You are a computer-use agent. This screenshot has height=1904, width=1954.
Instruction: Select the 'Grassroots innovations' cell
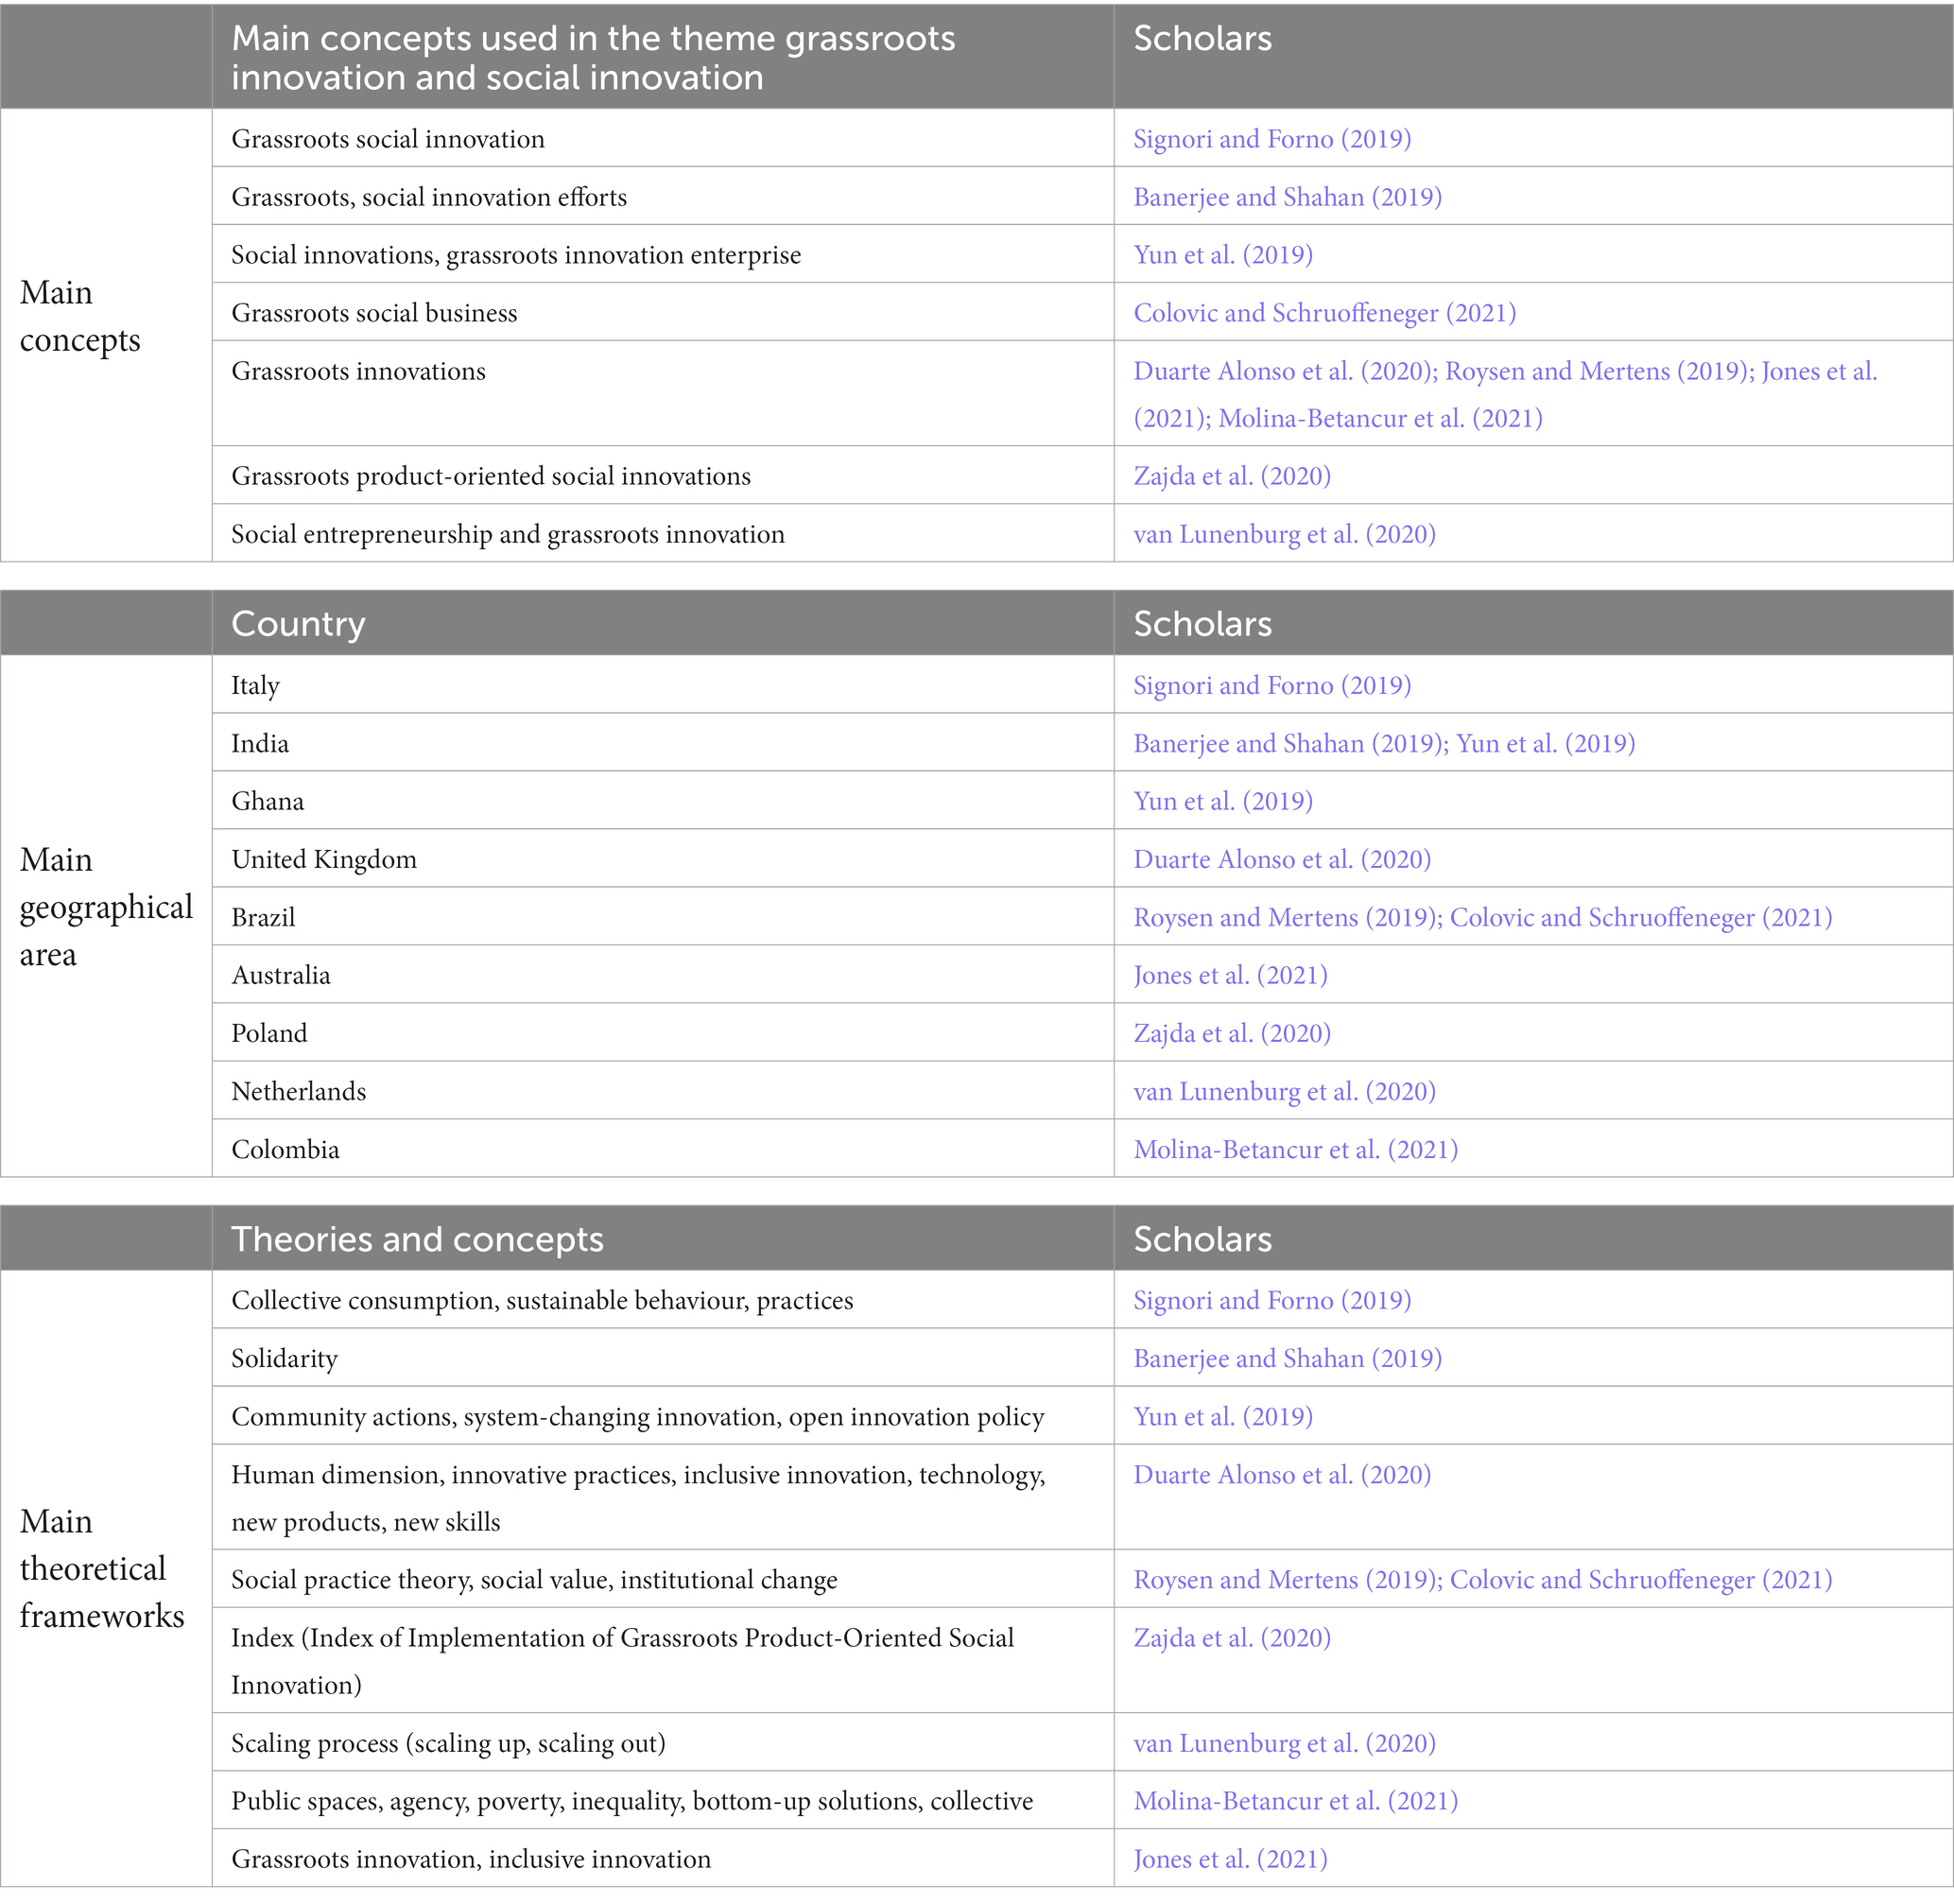pyautogui.click(x=663, y=393)
